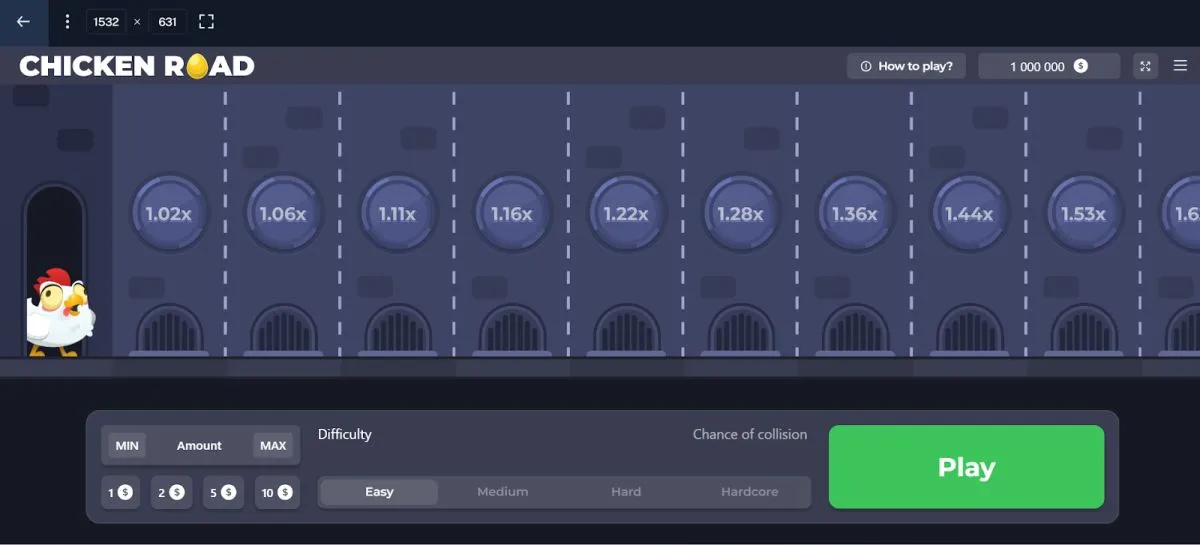Click the viewport width field 1532

[x=106, y=21]
